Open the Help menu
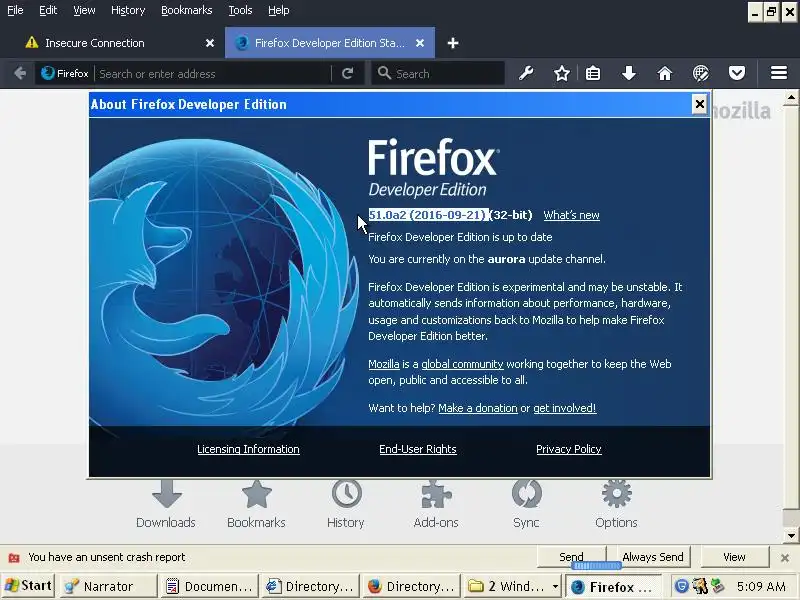 pyautogui.click(x=279, y=10)
